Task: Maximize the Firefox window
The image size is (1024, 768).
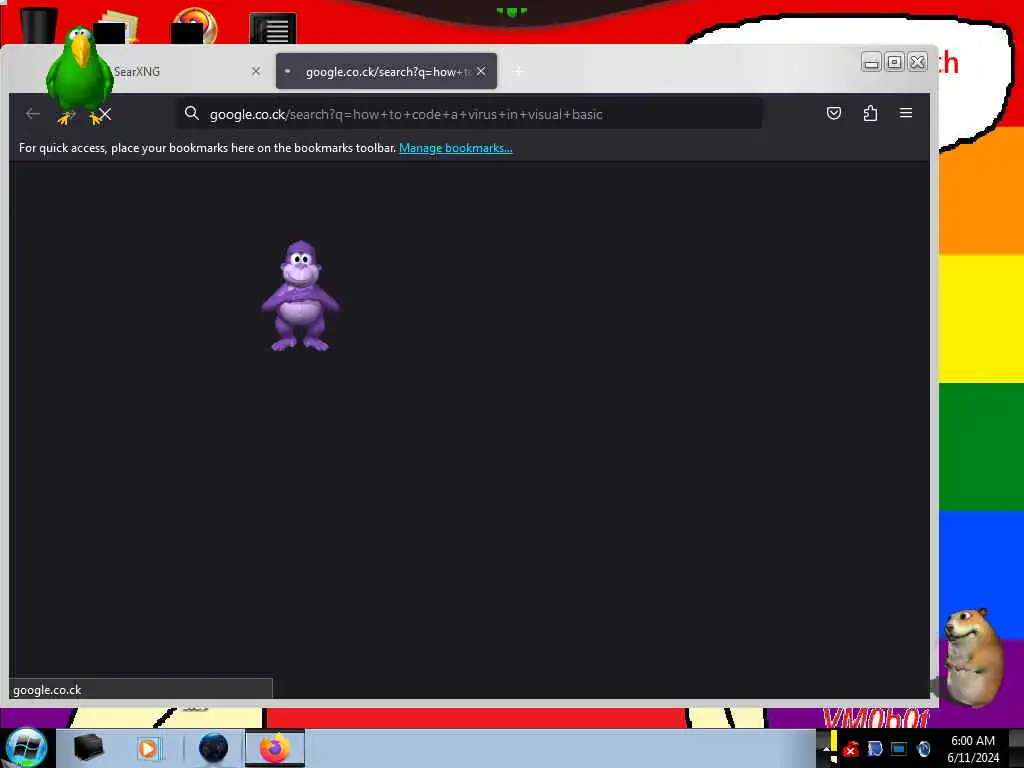Action: 895,62
